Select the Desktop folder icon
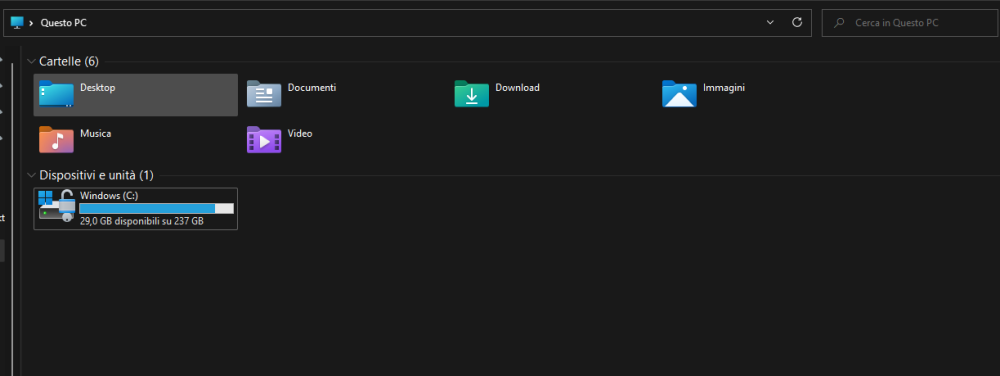The width and height of the screenshot is (1000, 376). coord(56,94)
